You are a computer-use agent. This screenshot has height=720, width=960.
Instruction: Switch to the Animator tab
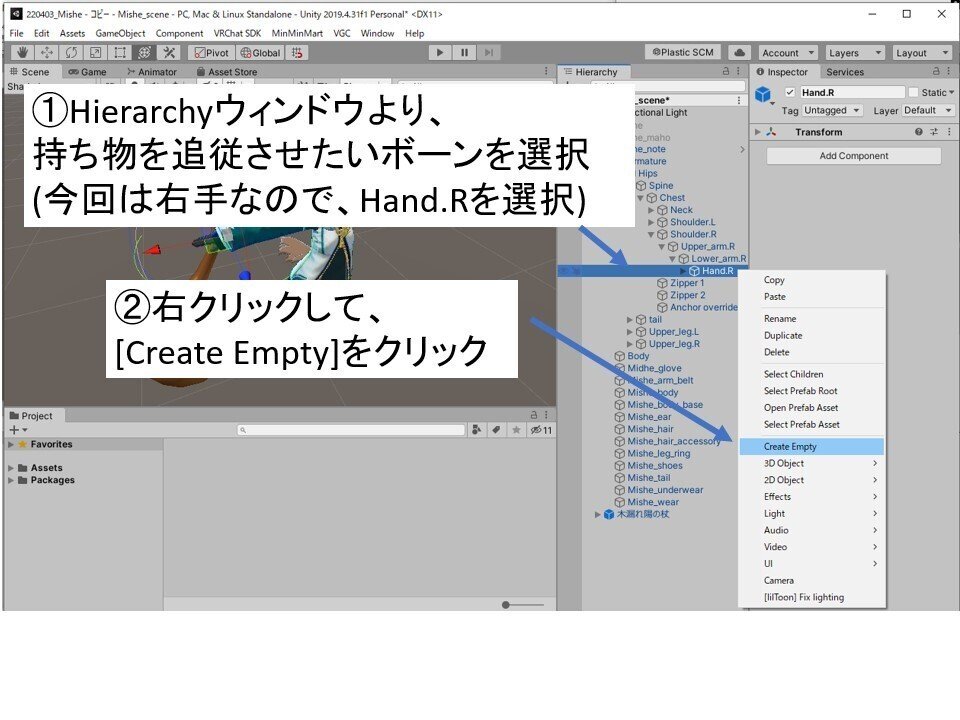[152, 72]
